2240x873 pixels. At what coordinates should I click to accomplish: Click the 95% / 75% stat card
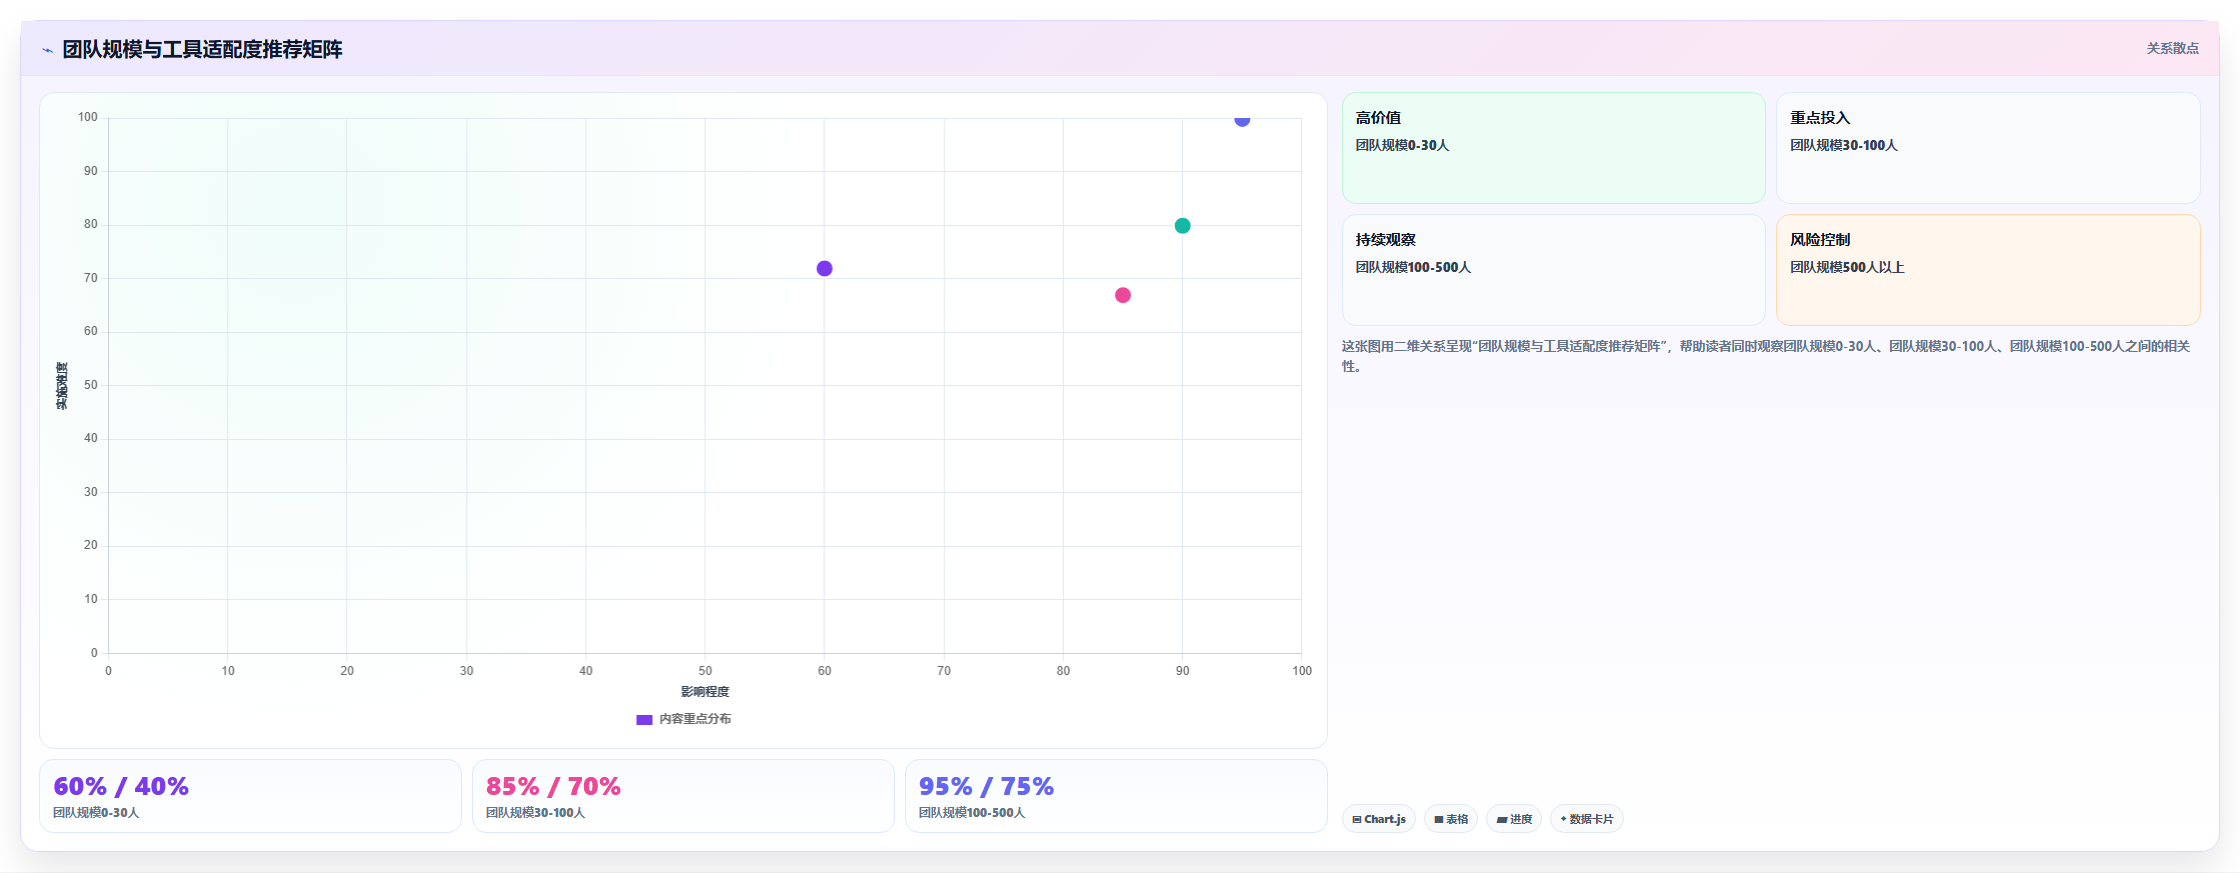pos(1116,796)
